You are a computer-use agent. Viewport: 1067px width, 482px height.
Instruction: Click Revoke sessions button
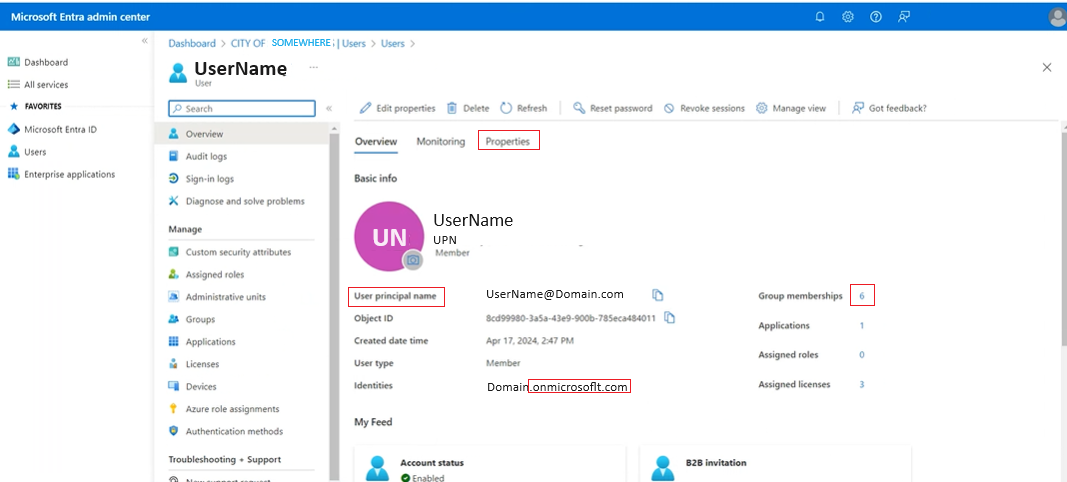pos(704,108)
